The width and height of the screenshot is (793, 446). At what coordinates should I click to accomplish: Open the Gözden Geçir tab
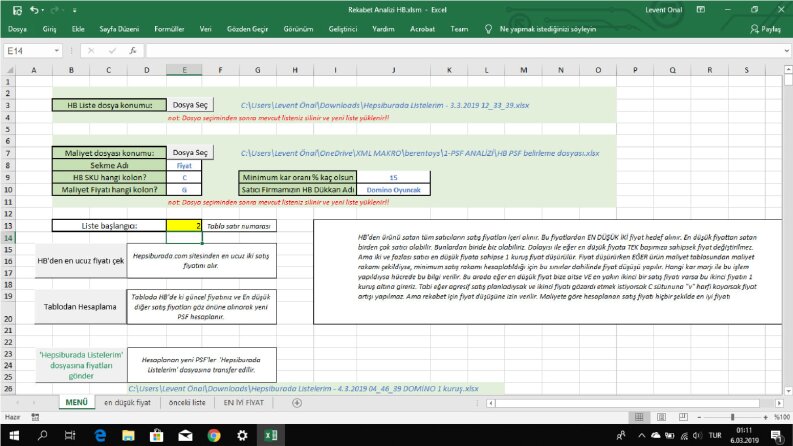pyautogui.click(x=247, y=29)
